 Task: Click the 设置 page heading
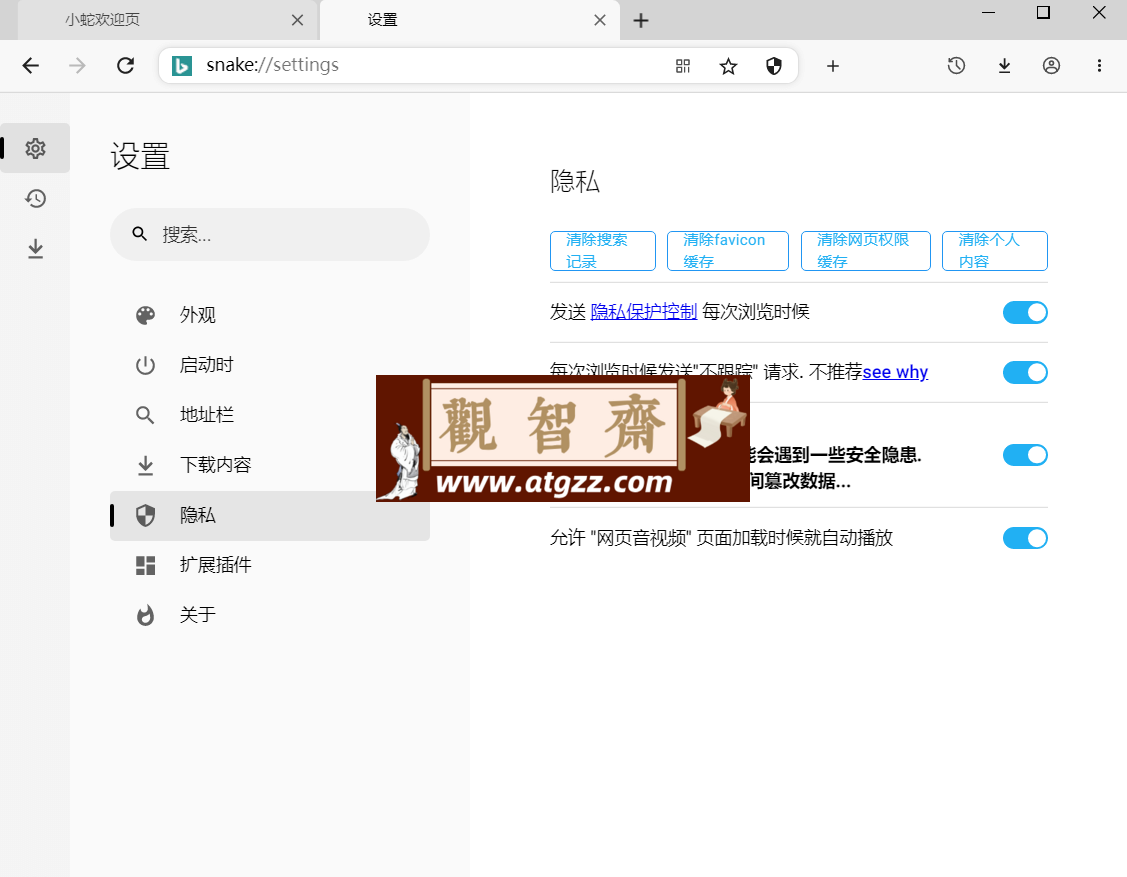coord(139,156)
